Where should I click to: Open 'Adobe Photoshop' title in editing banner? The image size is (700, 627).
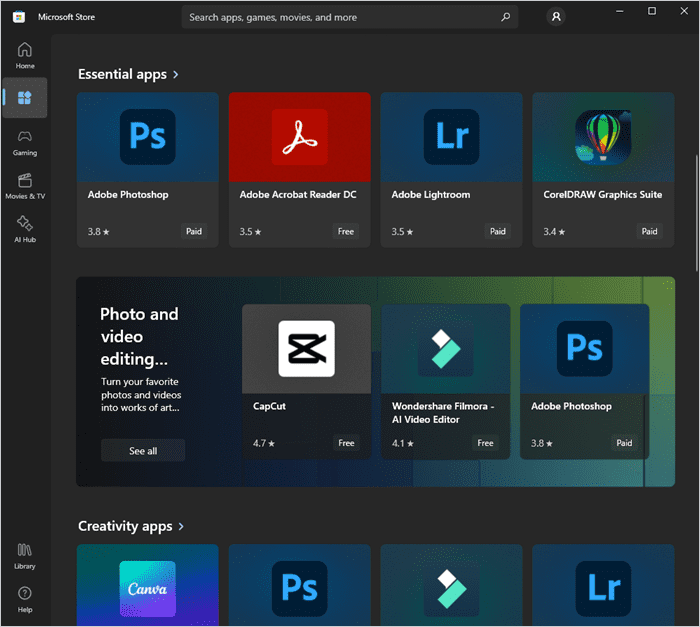click(571, 406)
